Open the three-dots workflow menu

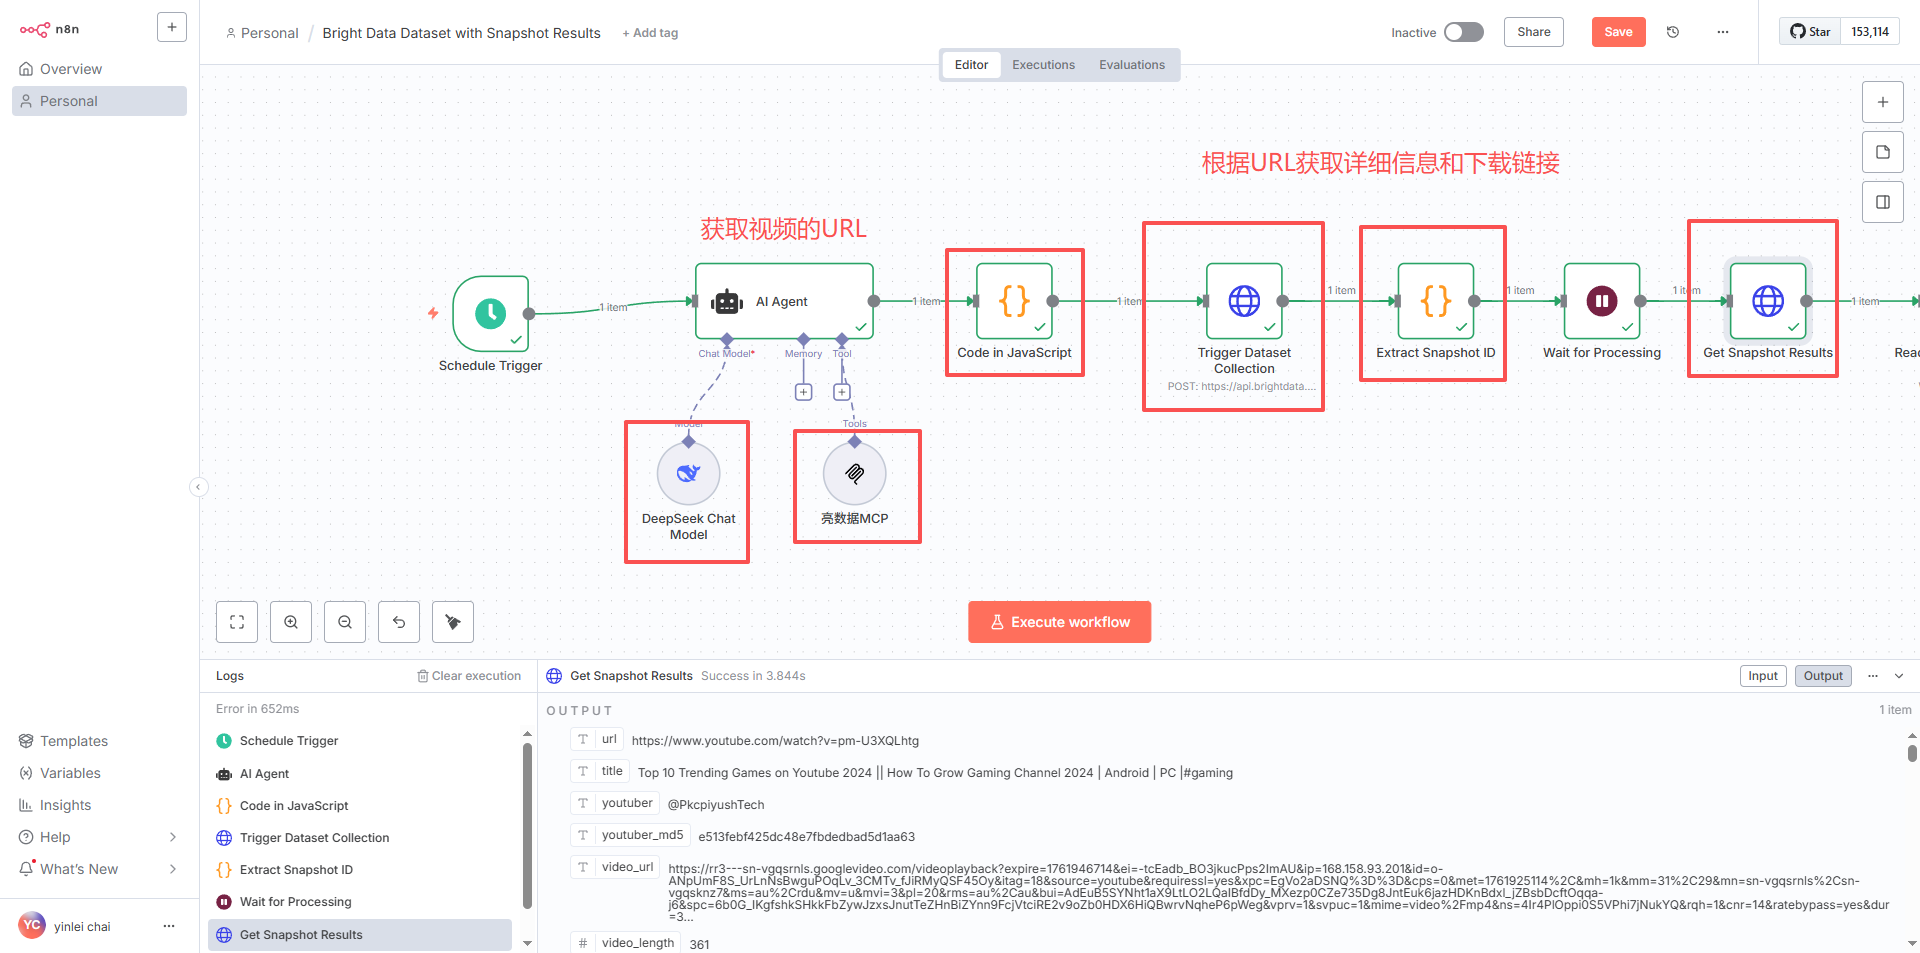coord(1723,32)
